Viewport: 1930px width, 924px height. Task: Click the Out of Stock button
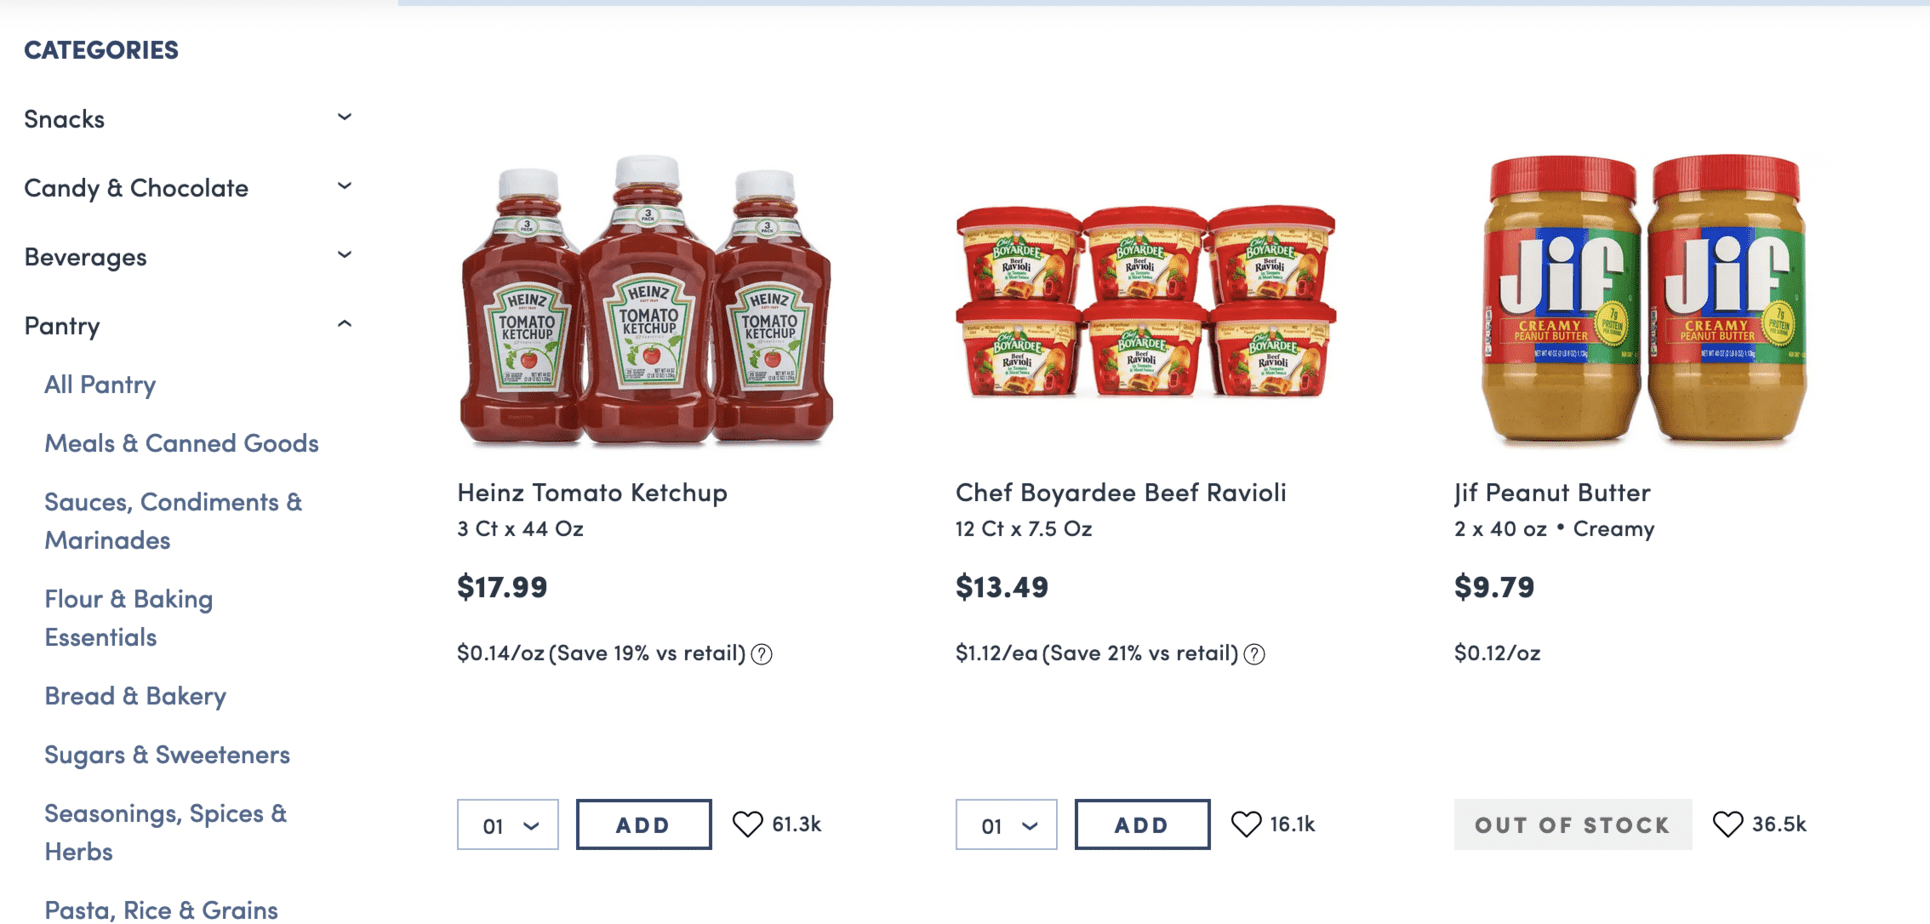coord(1572,825)
